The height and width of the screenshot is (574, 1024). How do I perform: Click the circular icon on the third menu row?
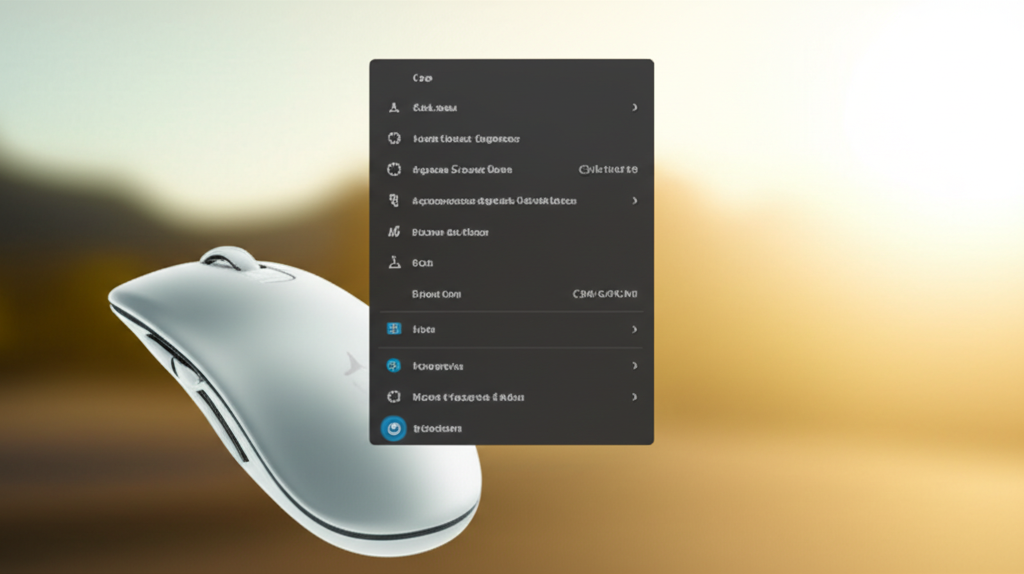[393, 139]
